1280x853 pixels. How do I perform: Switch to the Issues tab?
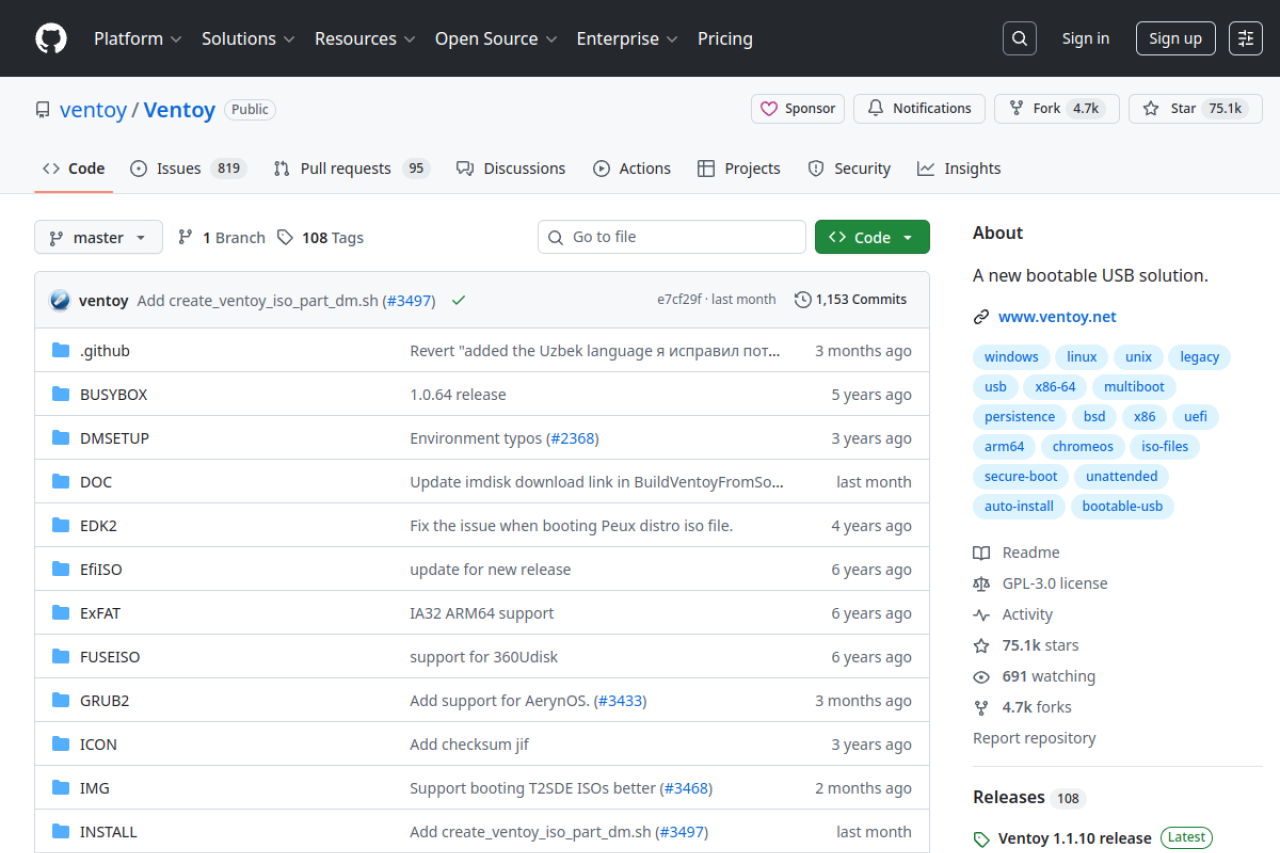[175, 168]
